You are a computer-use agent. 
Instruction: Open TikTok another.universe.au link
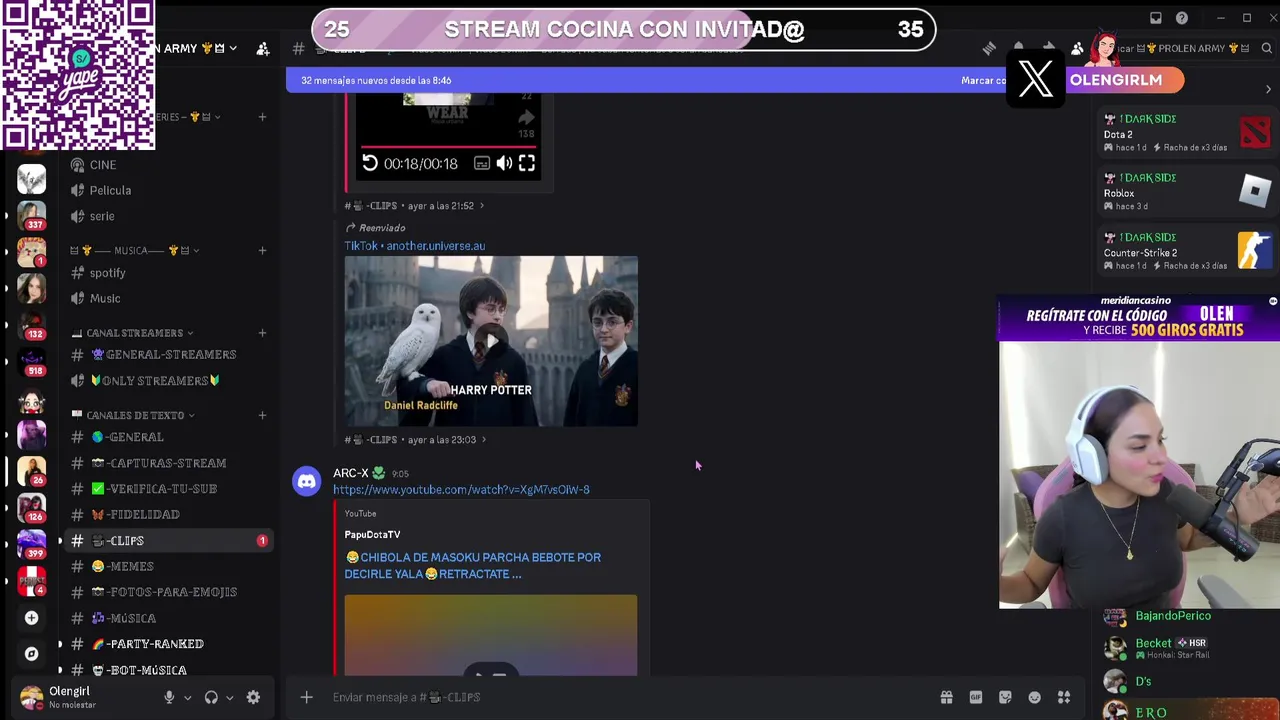[x=415, y=246]
